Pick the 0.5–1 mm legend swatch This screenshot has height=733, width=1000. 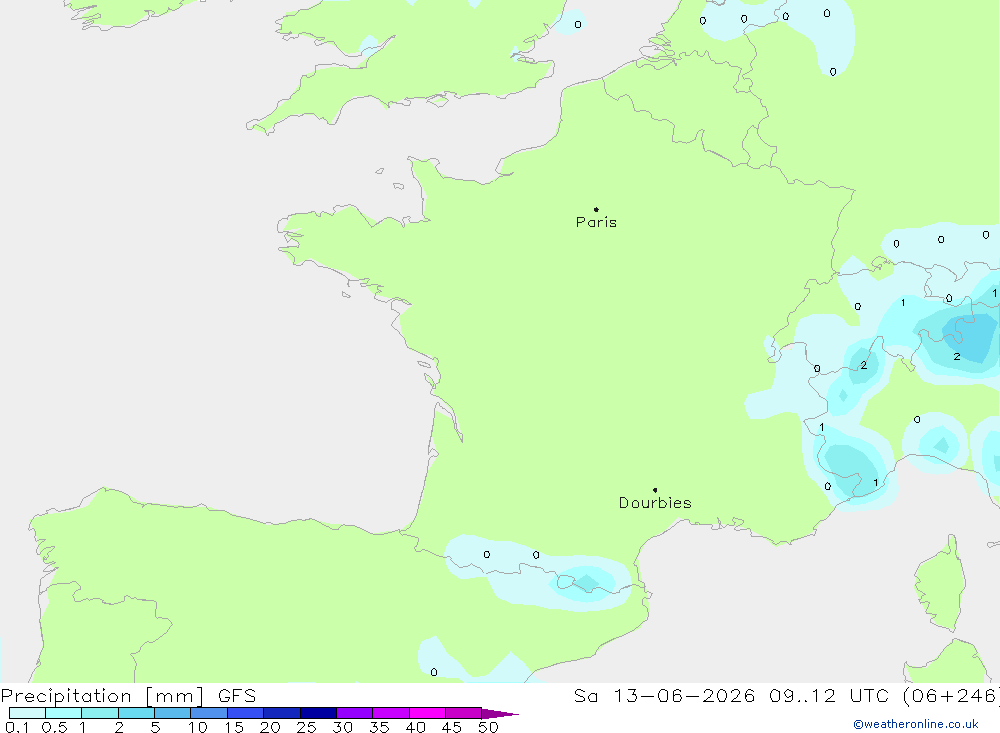coord(63,713)
